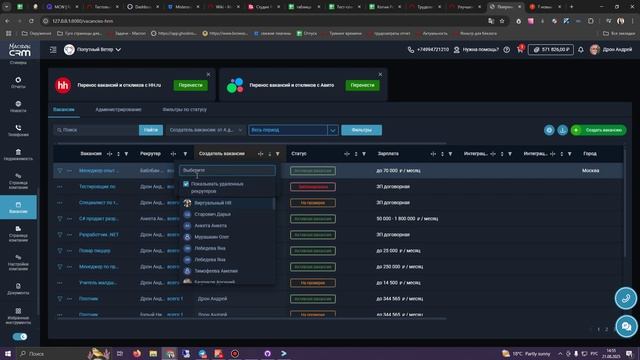Click the Поиск search input field
Viewport: 640px width, 360px height.
click(x=96, y=130)
